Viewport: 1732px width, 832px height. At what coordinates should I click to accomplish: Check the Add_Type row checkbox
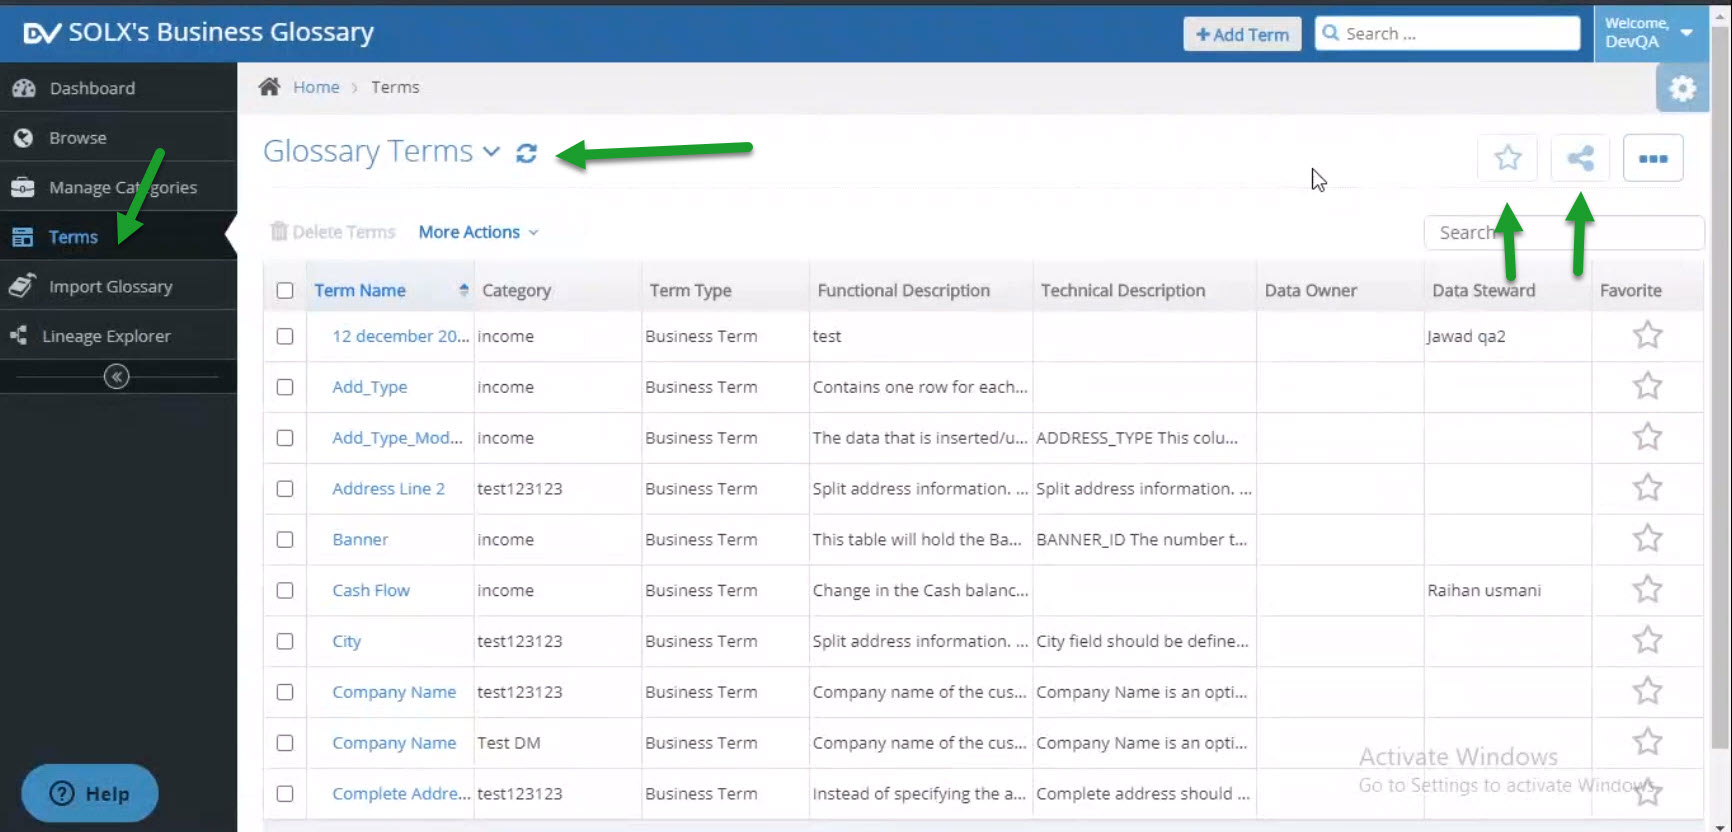pos(285,387)
